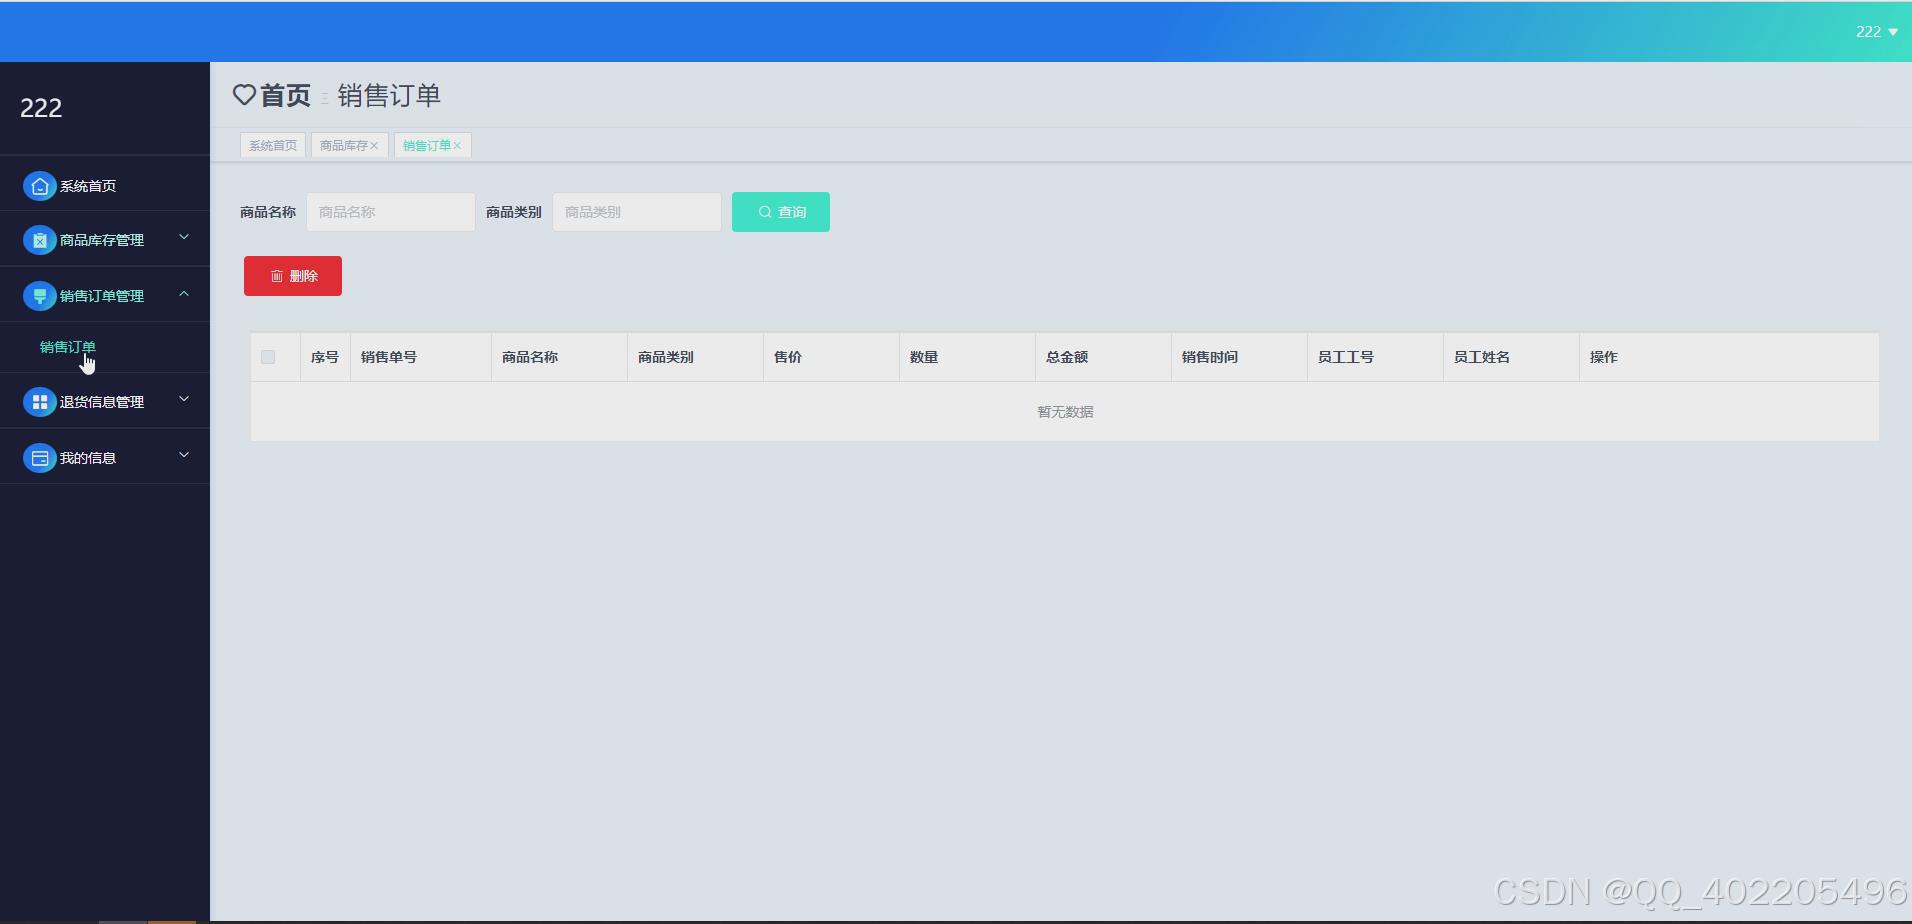Click the red 删除 delete button
1912x924 pixels.
pos(292,276)
